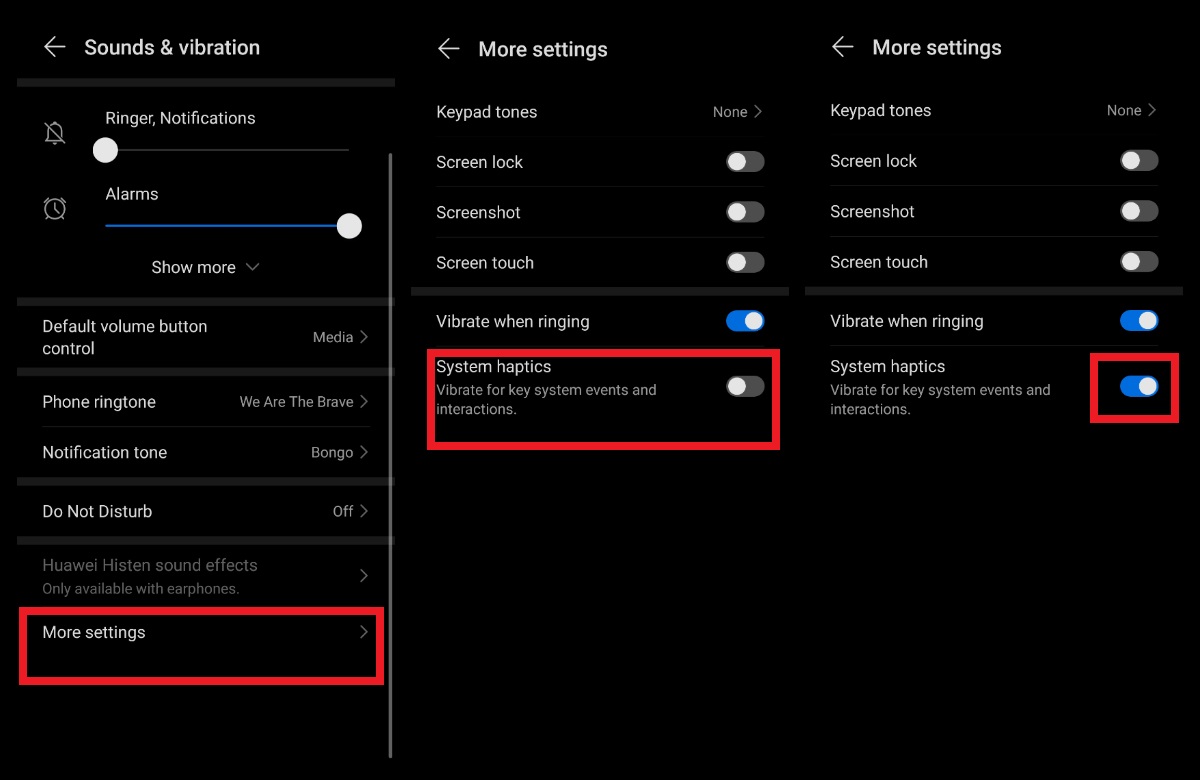Tap the muted bell ringer icon
1200x780 pixels.
pyautogui.click(x=55, y=133)
